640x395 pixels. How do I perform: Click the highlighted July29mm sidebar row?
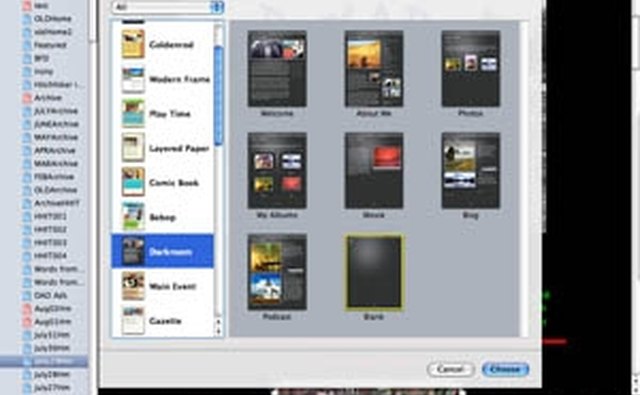44,362
